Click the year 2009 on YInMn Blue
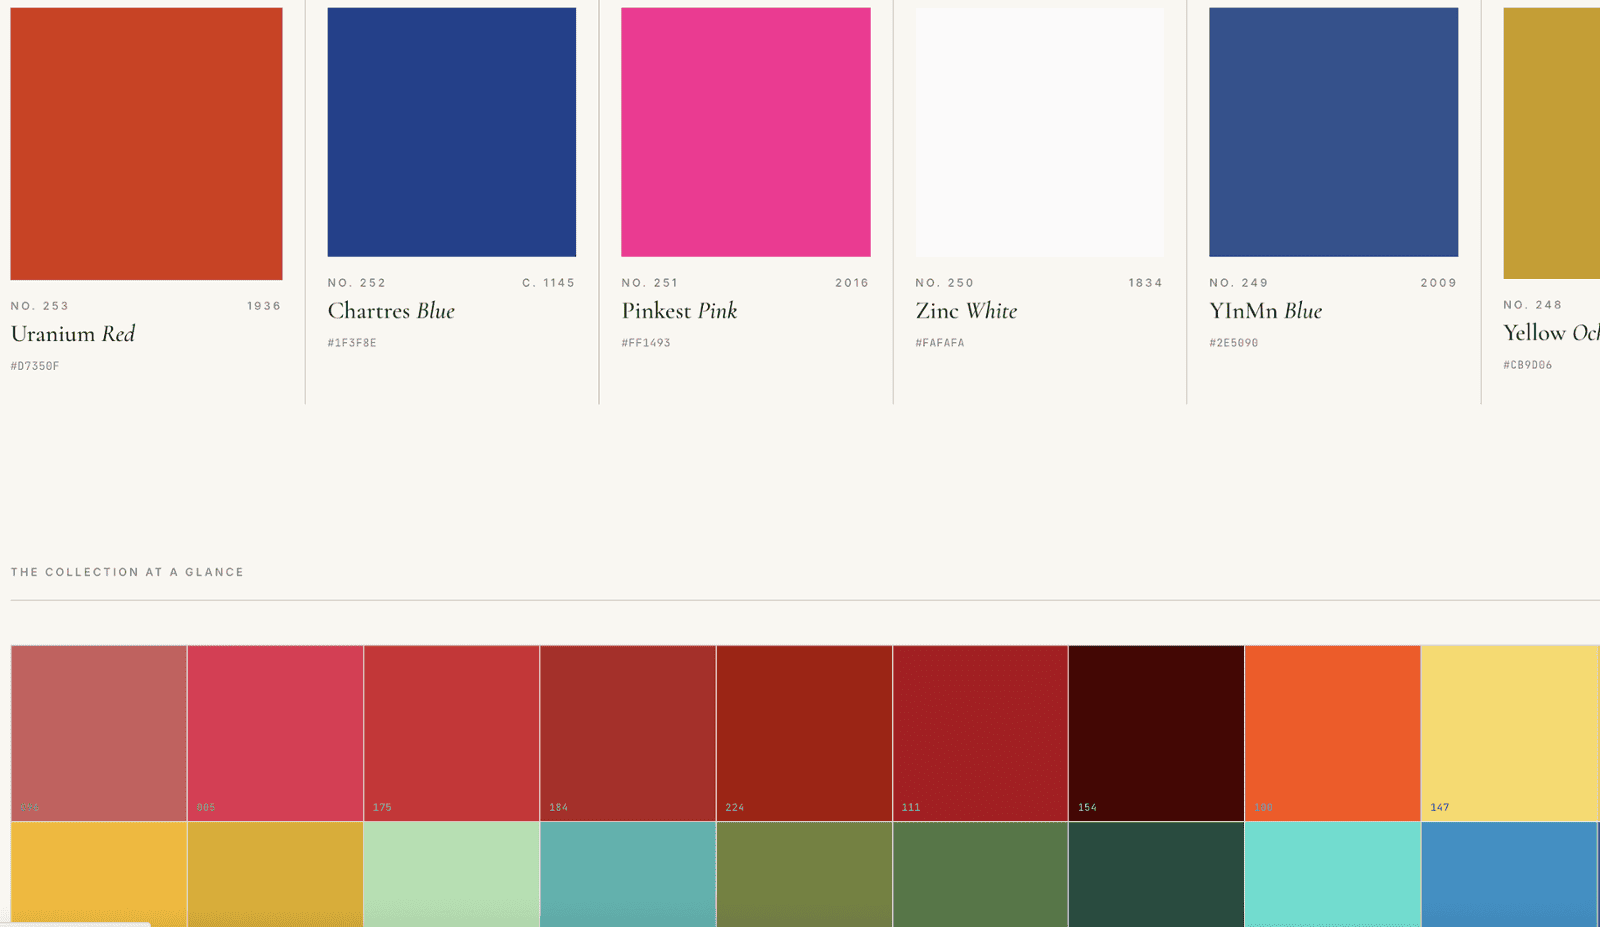1600x927 pixels. (1439, 283)
